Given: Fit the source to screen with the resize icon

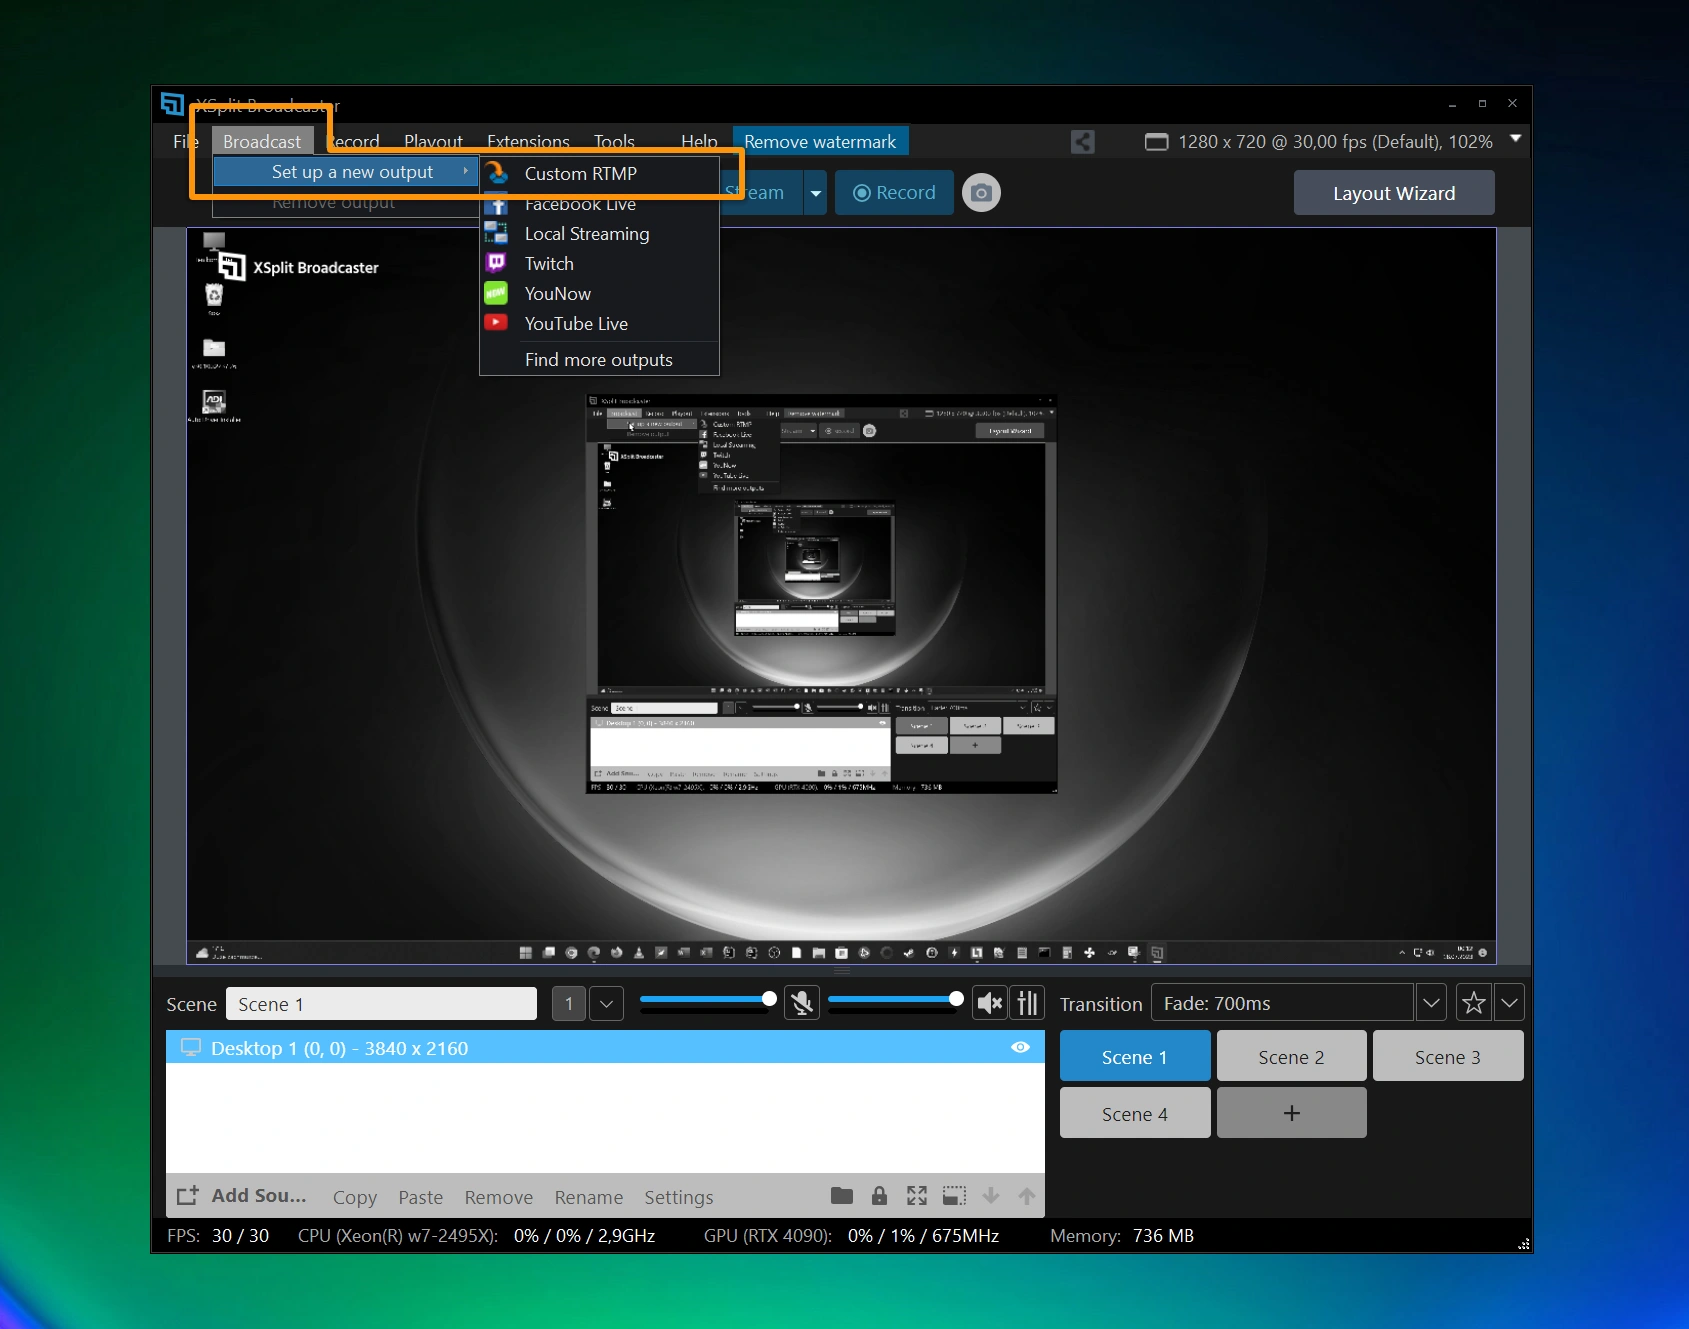Looking at the screenshot, I should click(916, 1195).
